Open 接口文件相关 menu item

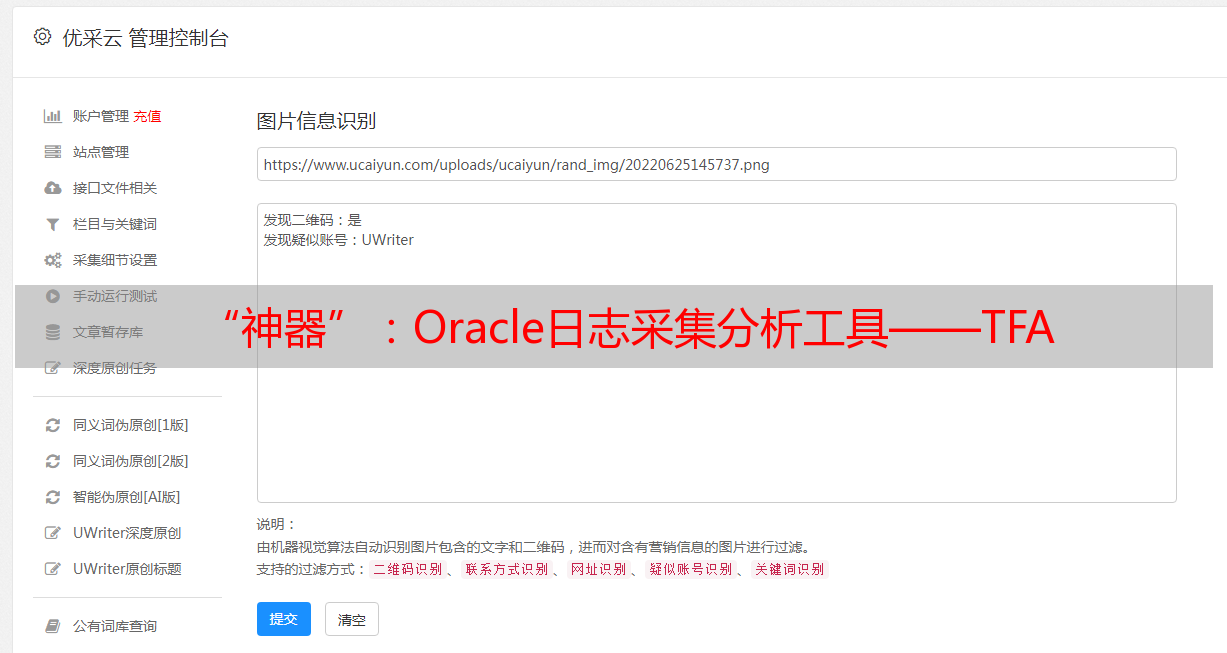point(115,188)
